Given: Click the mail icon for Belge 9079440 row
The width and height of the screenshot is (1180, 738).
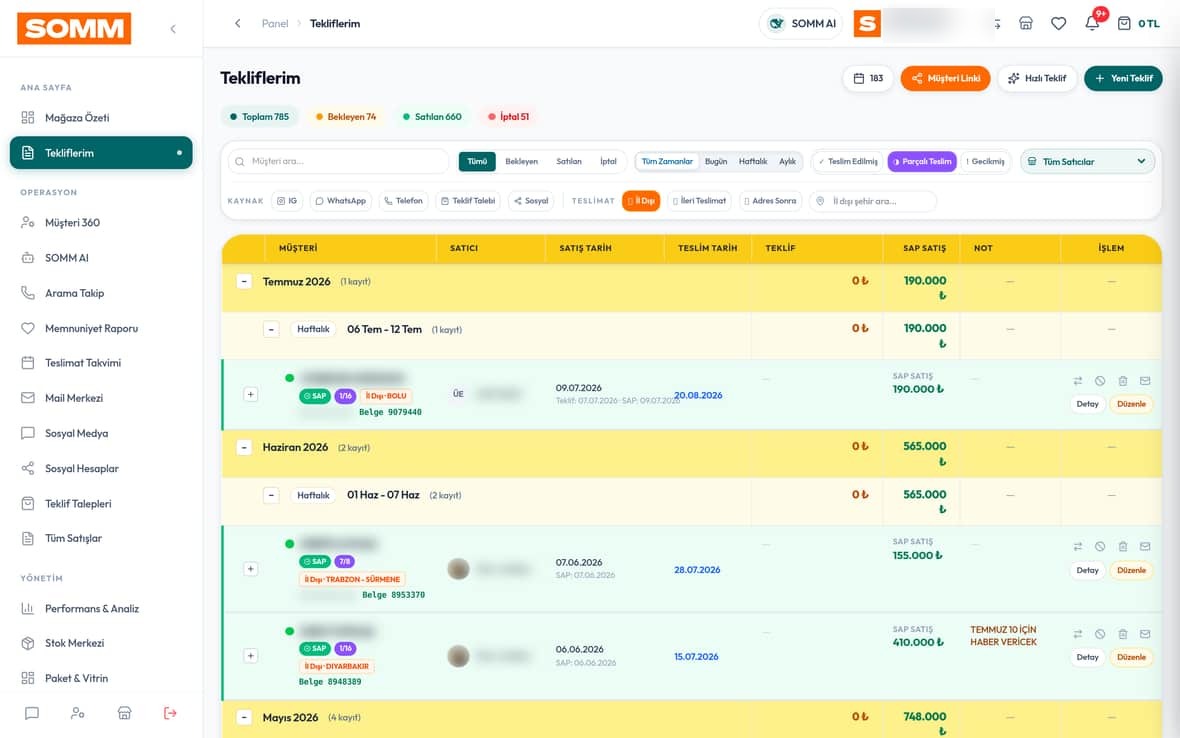Looking at the screenshot, I should point(1145,381).
